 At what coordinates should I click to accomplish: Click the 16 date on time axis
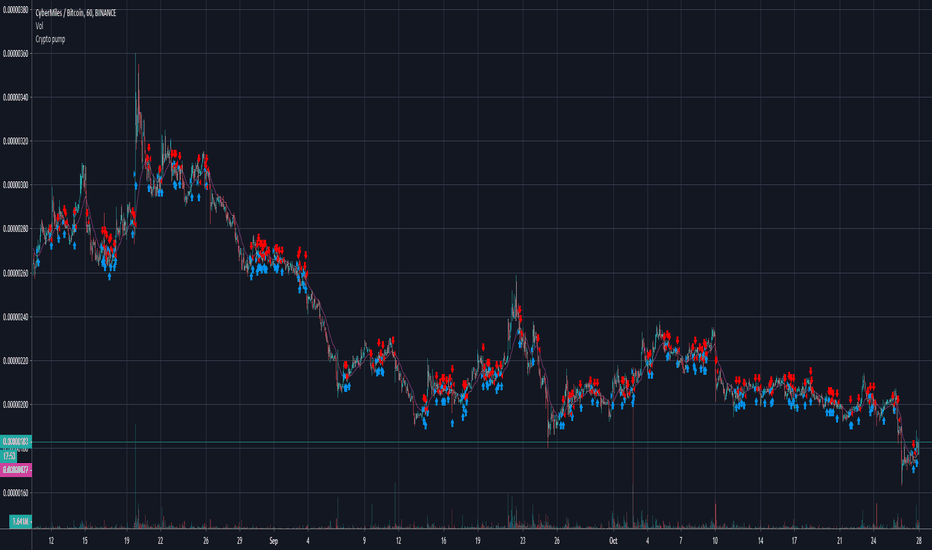[443, 541]
